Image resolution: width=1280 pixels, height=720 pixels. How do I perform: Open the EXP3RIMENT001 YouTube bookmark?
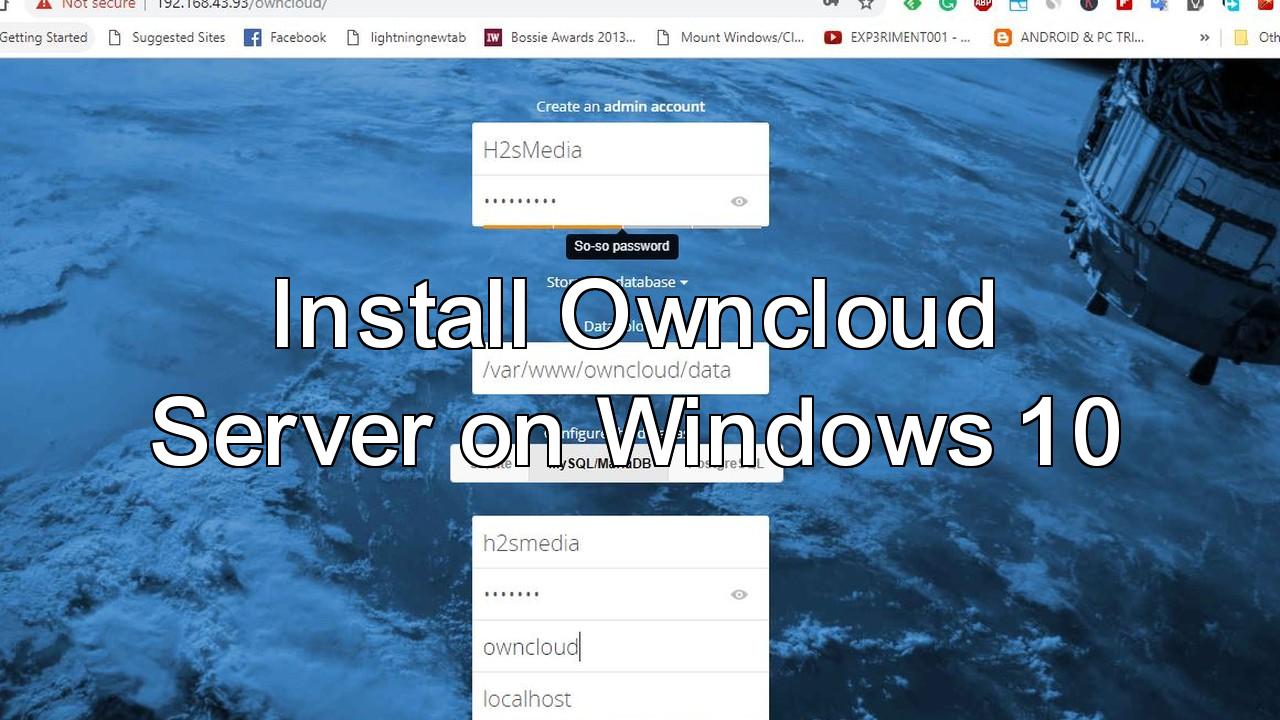coord(897,38)
